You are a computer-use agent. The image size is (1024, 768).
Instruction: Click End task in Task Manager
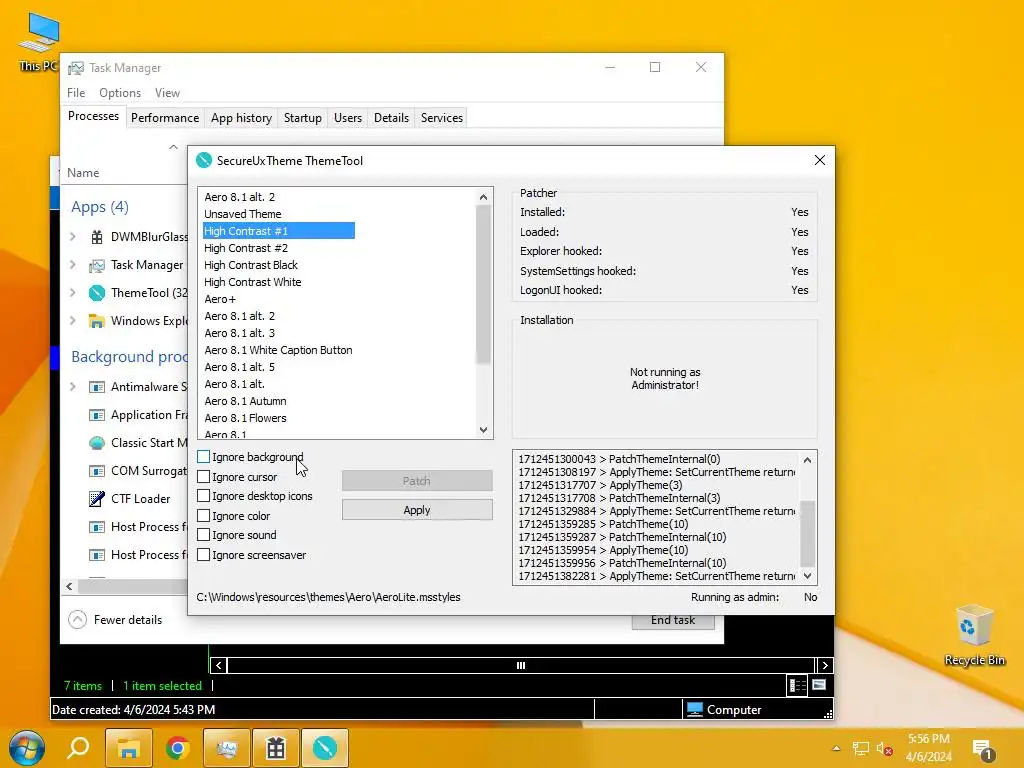[x=673, y=621]
